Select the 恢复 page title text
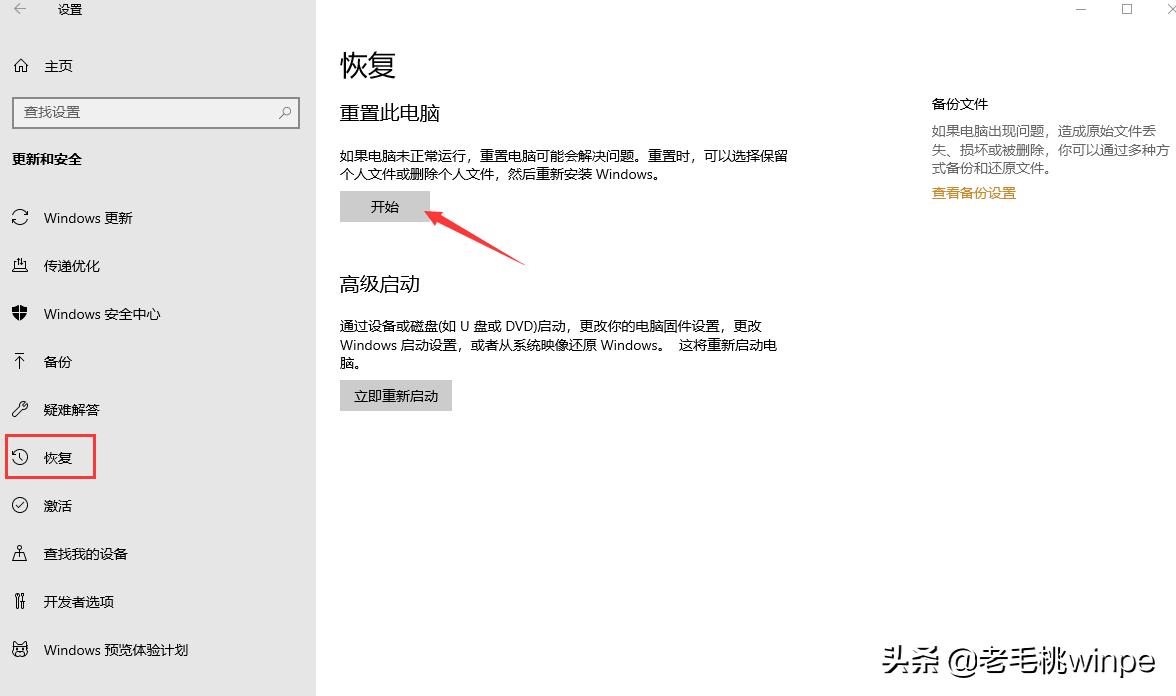This screenshot has height=696, width=1176. pos(366,64)
